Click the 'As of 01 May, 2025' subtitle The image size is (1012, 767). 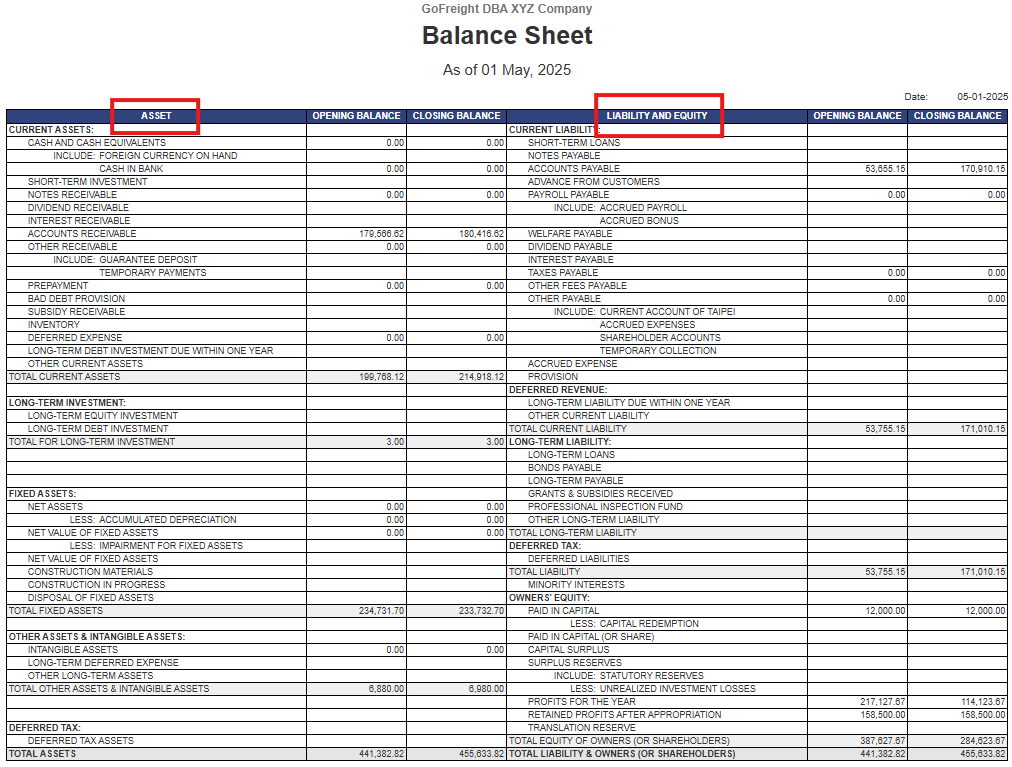coord(506,70)
